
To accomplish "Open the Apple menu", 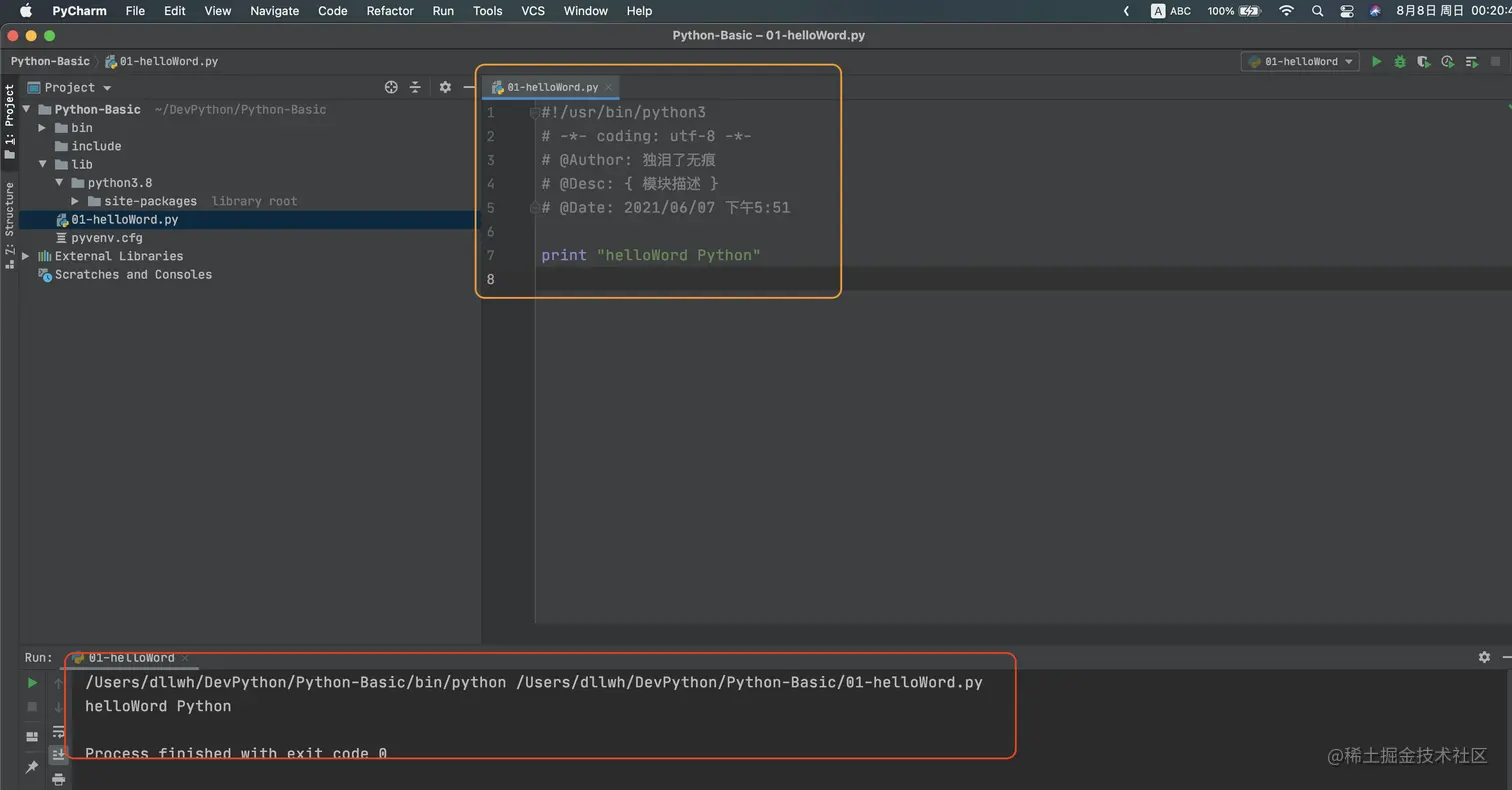I will pos(26,11).
